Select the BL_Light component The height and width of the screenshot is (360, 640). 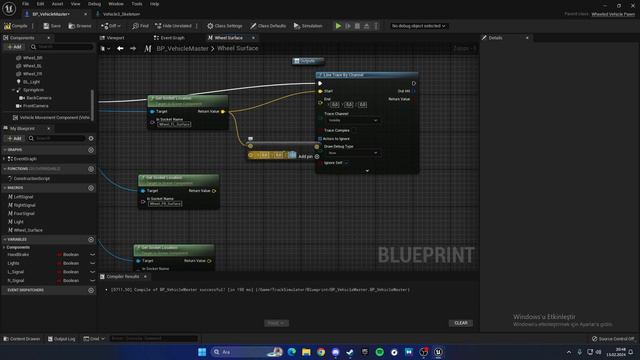point(31,82)
